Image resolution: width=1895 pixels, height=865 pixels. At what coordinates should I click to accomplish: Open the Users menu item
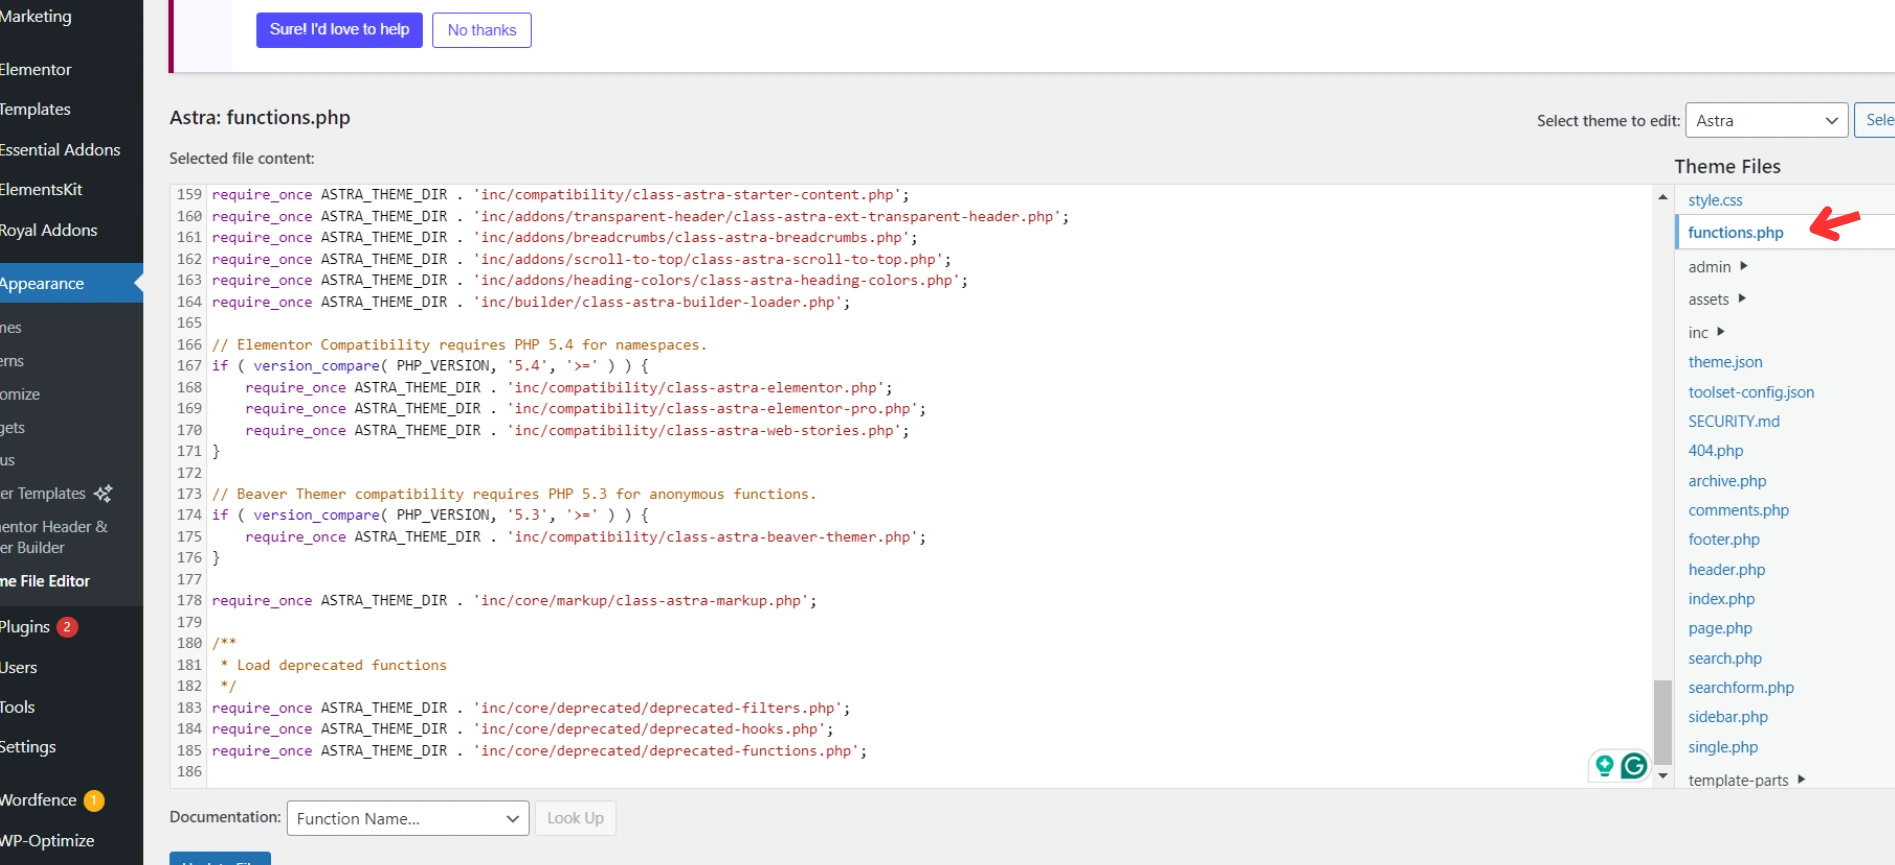click(19, 667)
